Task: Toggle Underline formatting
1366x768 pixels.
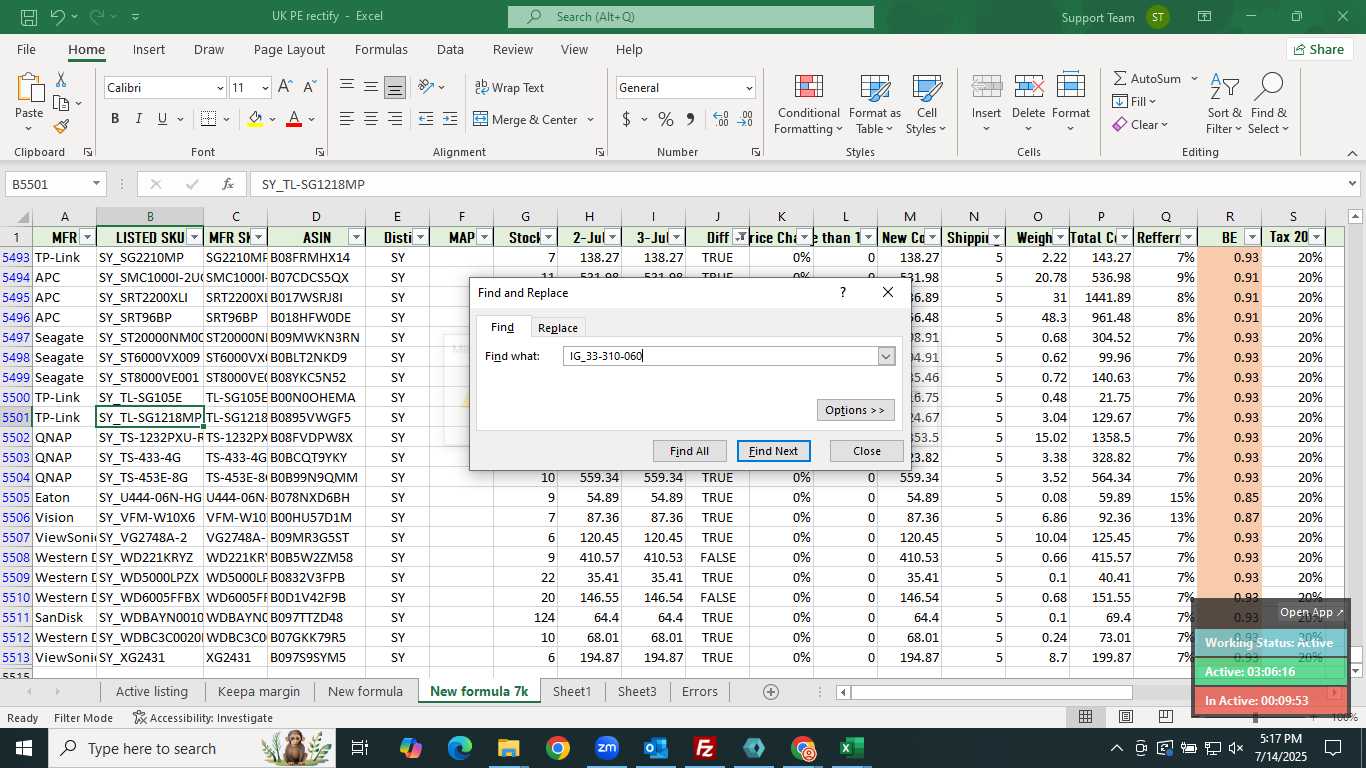Action: click(162, 119)
